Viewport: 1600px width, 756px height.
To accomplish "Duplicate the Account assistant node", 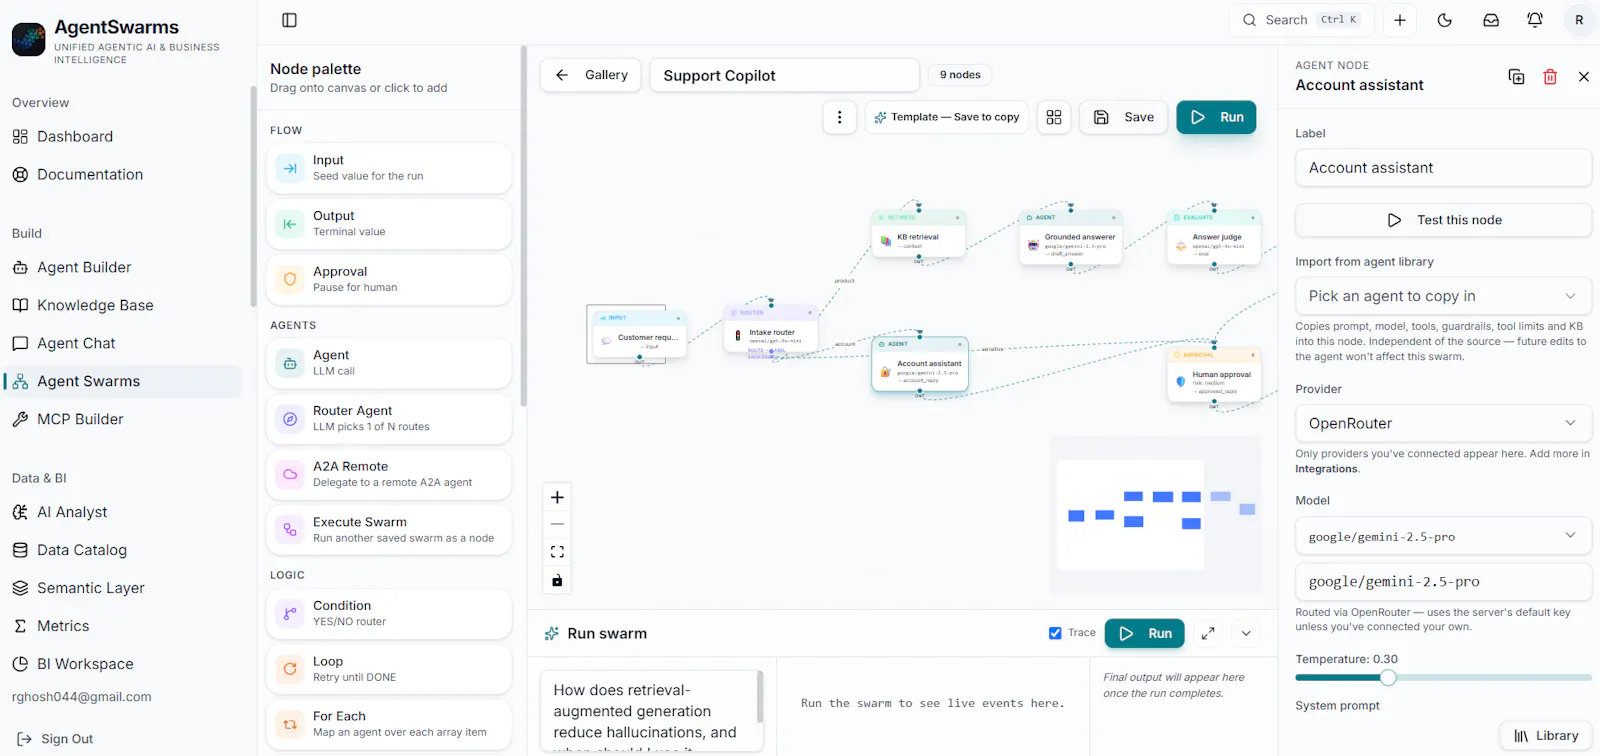I will [x=1516, y=77].
